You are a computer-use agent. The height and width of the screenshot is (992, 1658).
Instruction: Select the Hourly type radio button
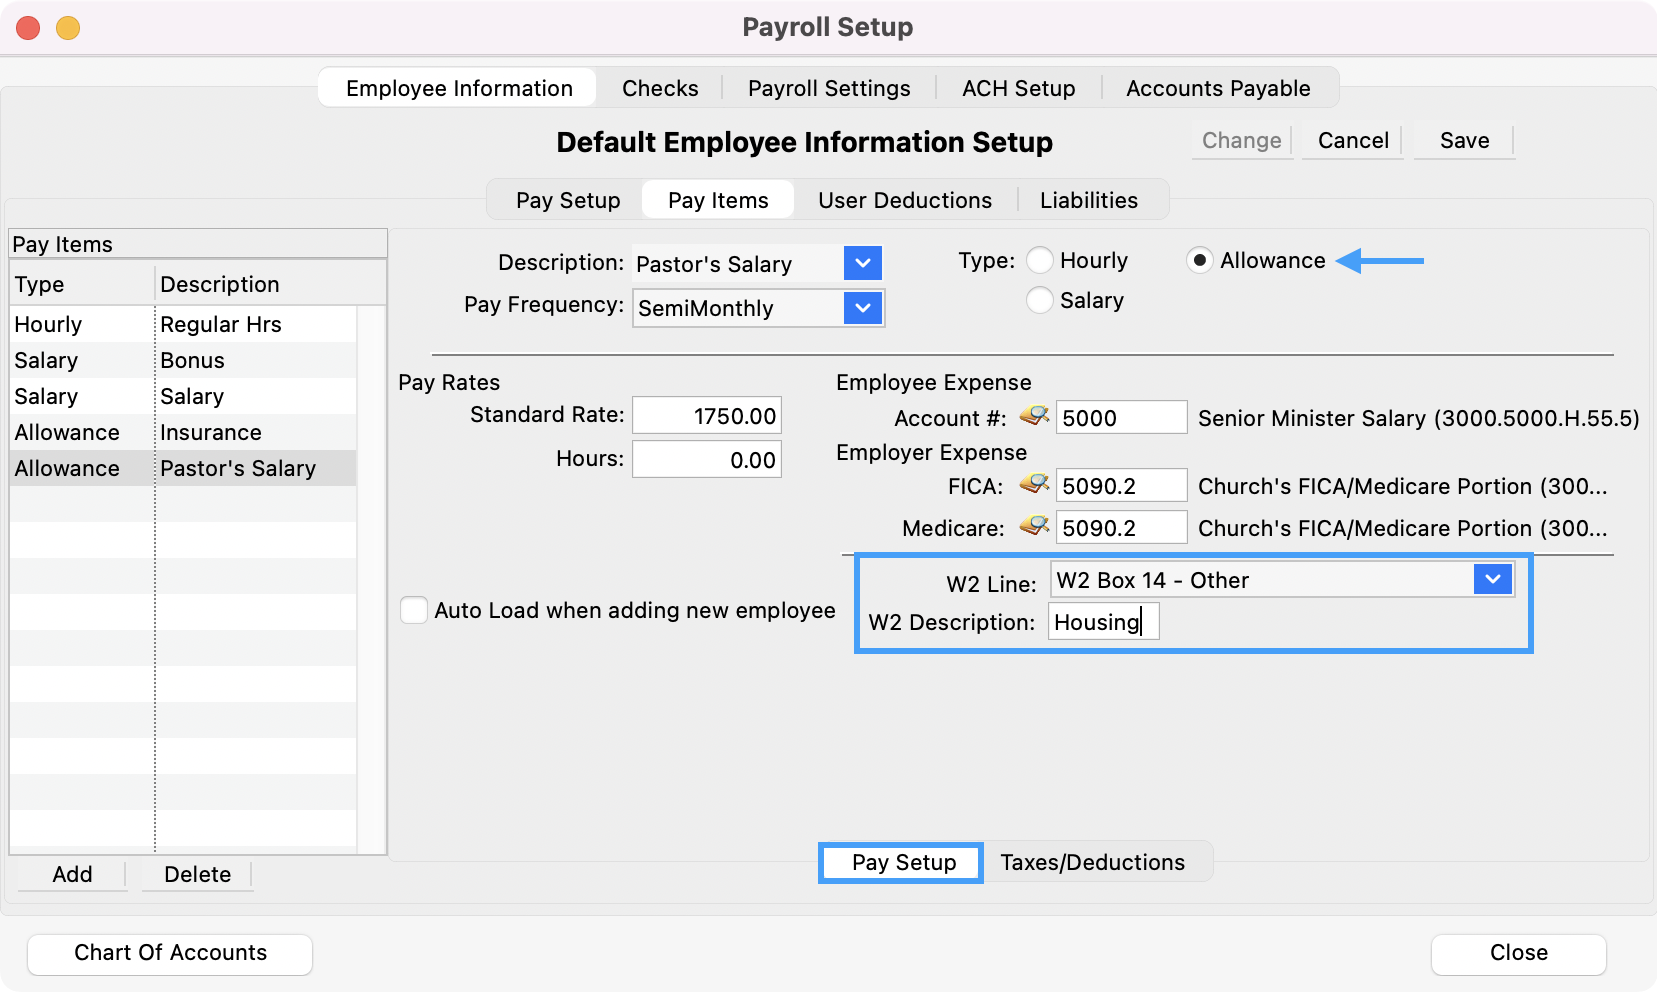pyautogui.click(x=1040, y=261)
